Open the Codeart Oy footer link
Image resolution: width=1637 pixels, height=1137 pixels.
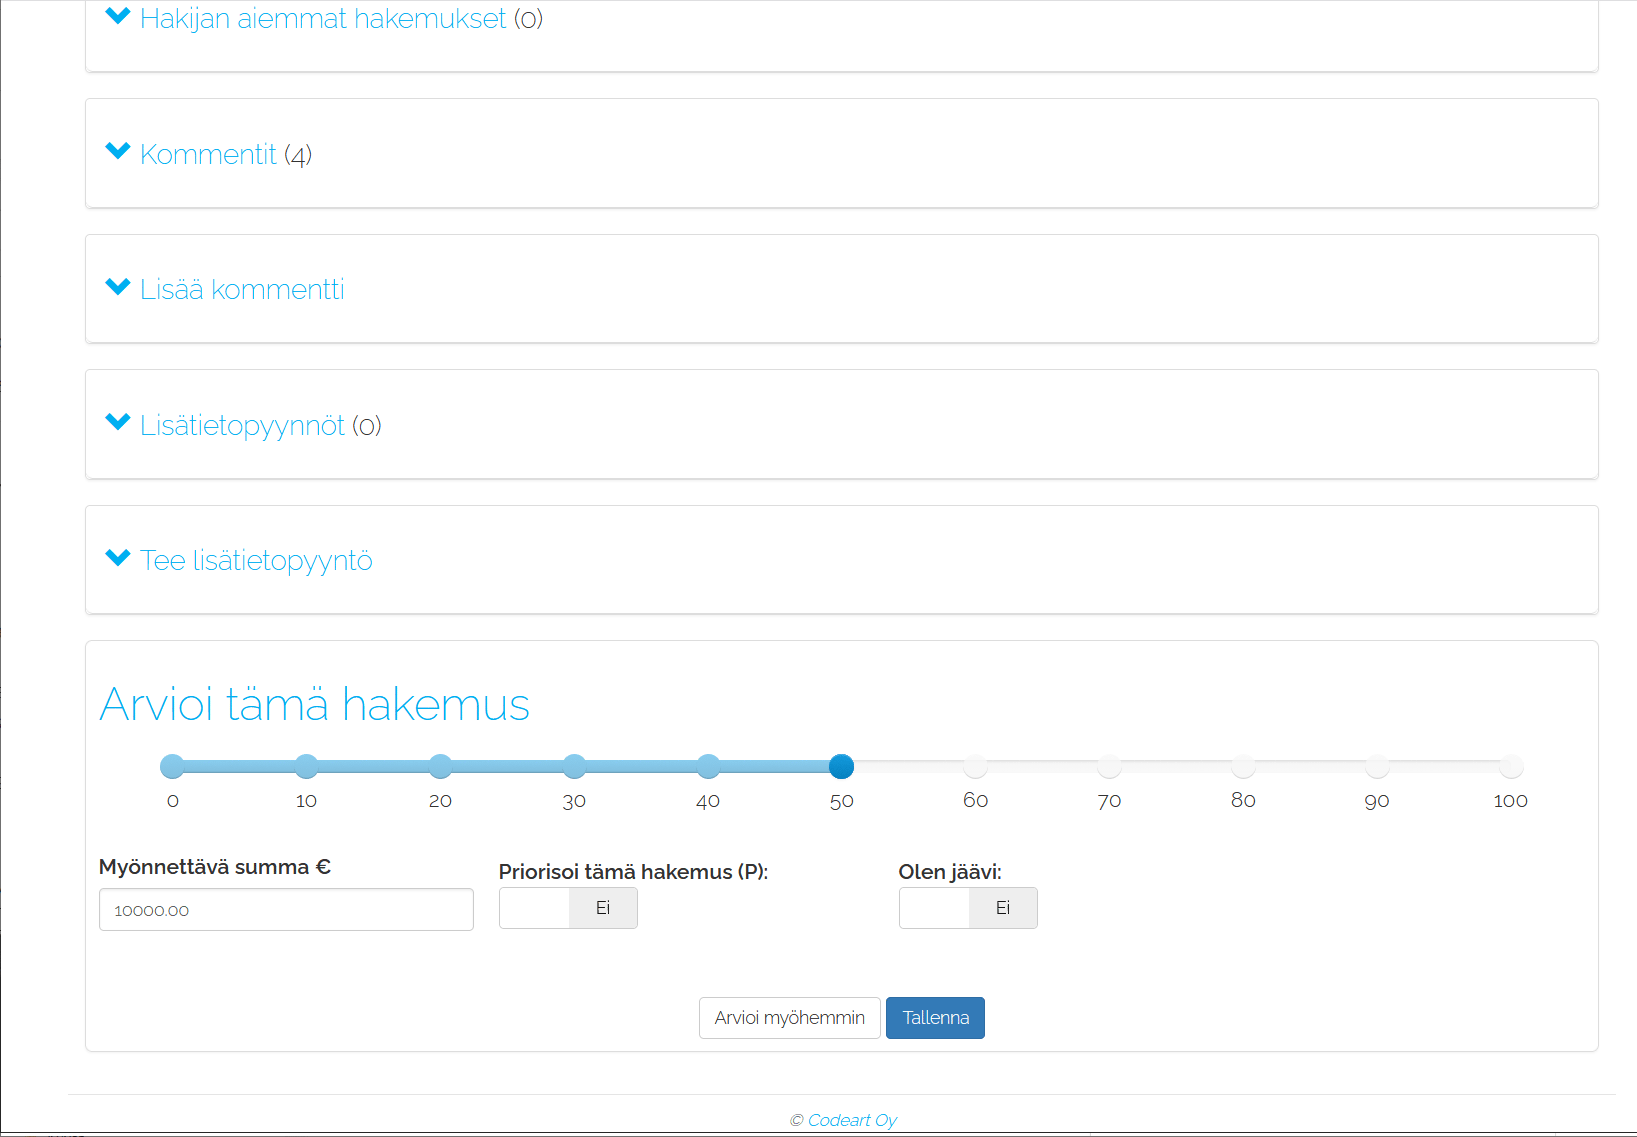[852, 1120]
